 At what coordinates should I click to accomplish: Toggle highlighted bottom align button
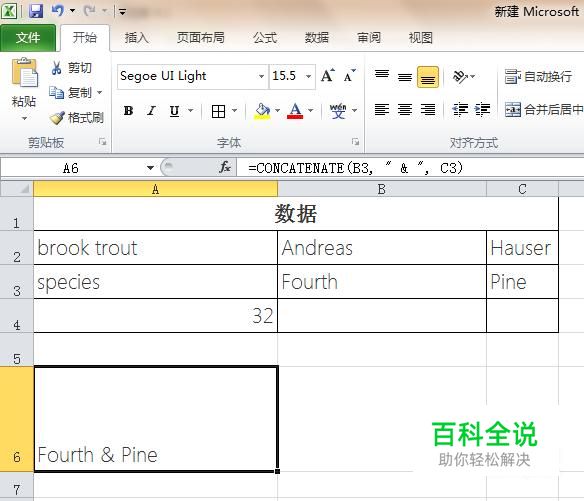pos(428,77)
